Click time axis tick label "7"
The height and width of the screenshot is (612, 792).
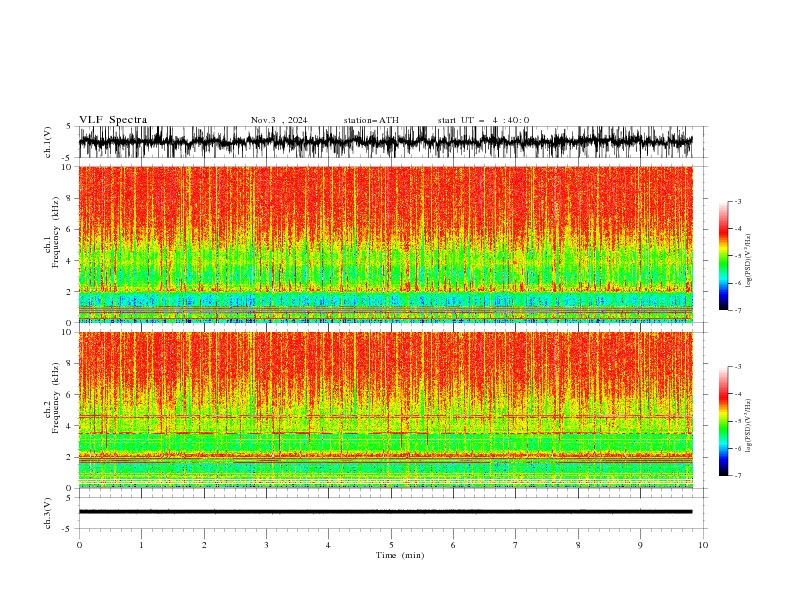point(516,545)
